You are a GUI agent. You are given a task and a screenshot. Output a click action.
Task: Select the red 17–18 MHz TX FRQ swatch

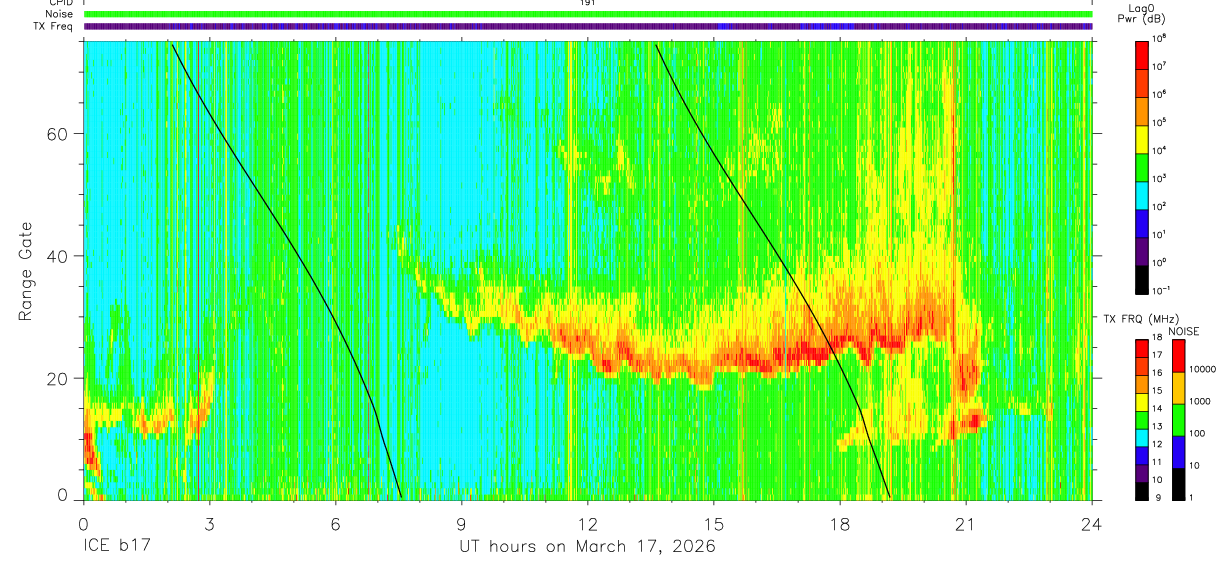pos(1143,349)
